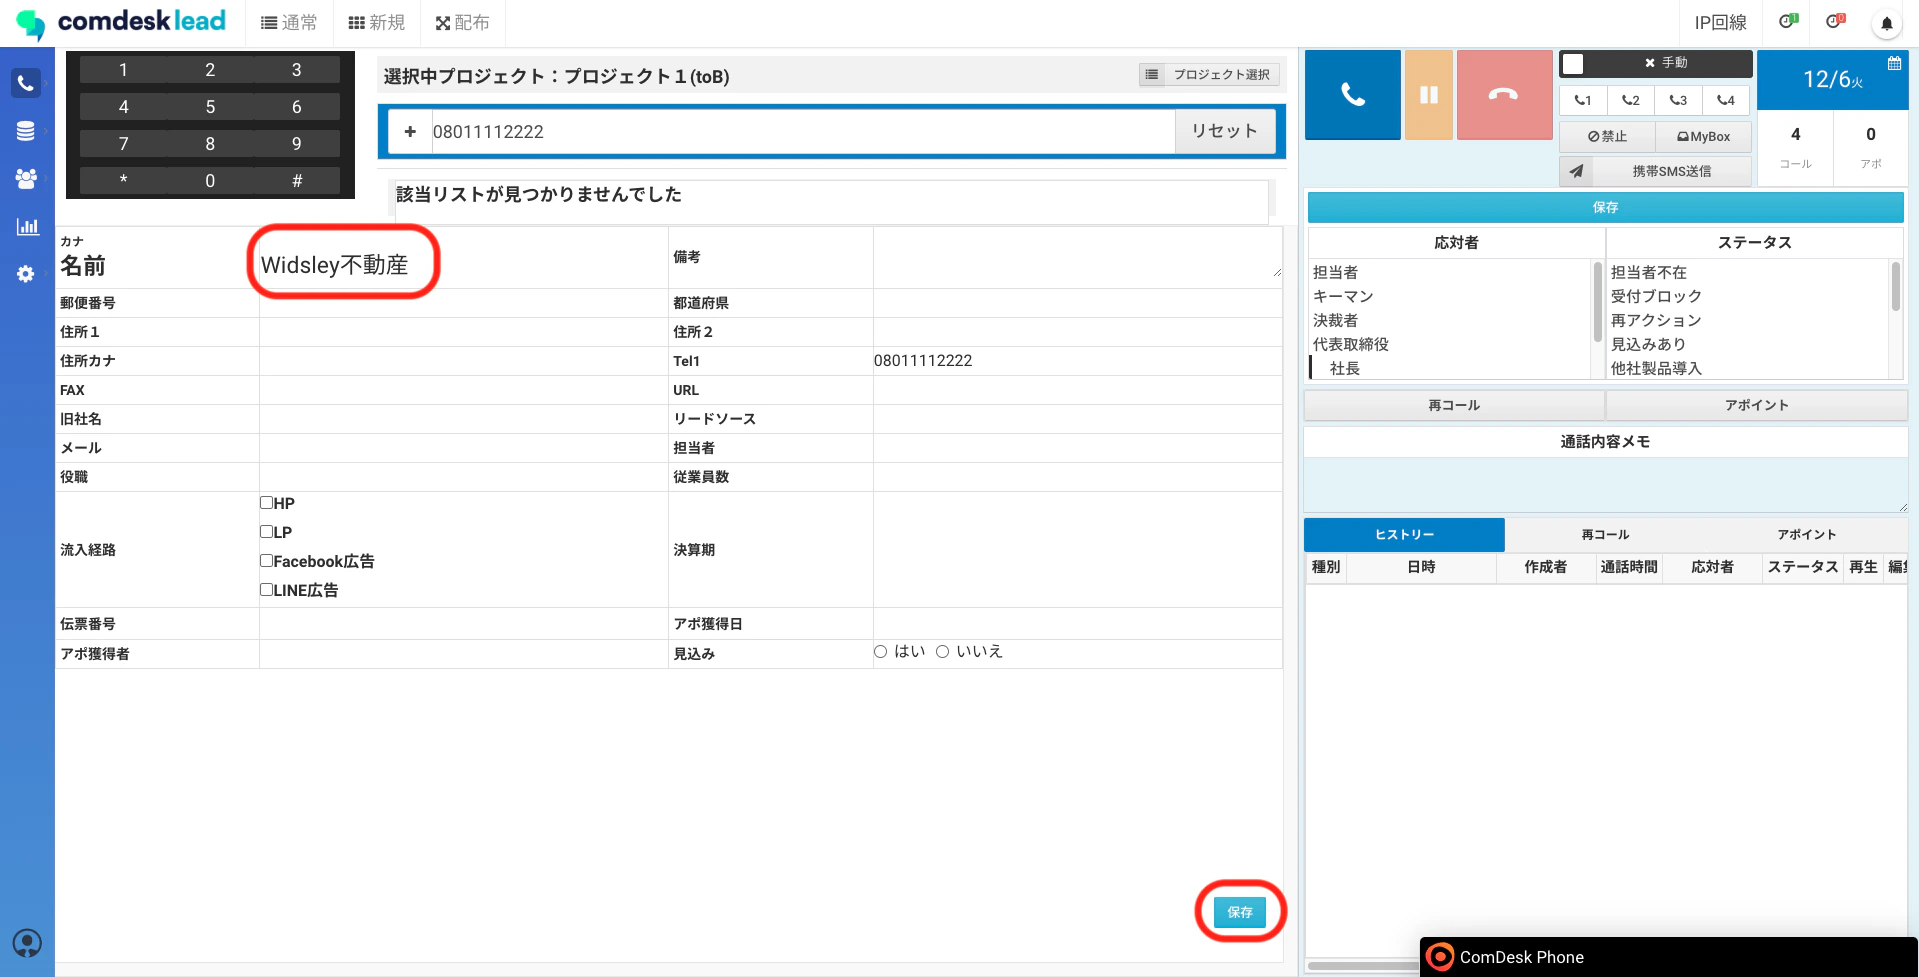Open the user profile icon at sidebar bottom

pos(27,943)
